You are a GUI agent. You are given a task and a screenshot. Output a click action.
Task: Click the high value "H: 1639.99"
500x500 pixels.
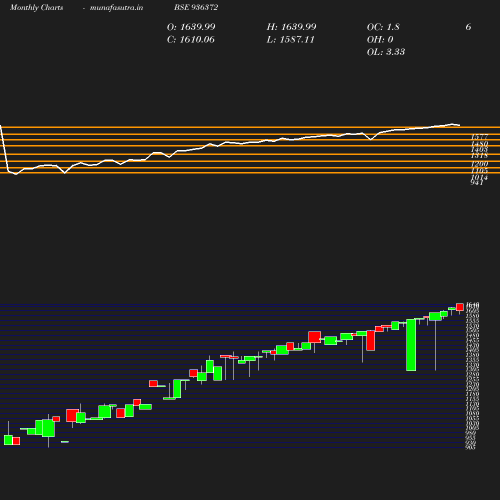pos(291,27)
